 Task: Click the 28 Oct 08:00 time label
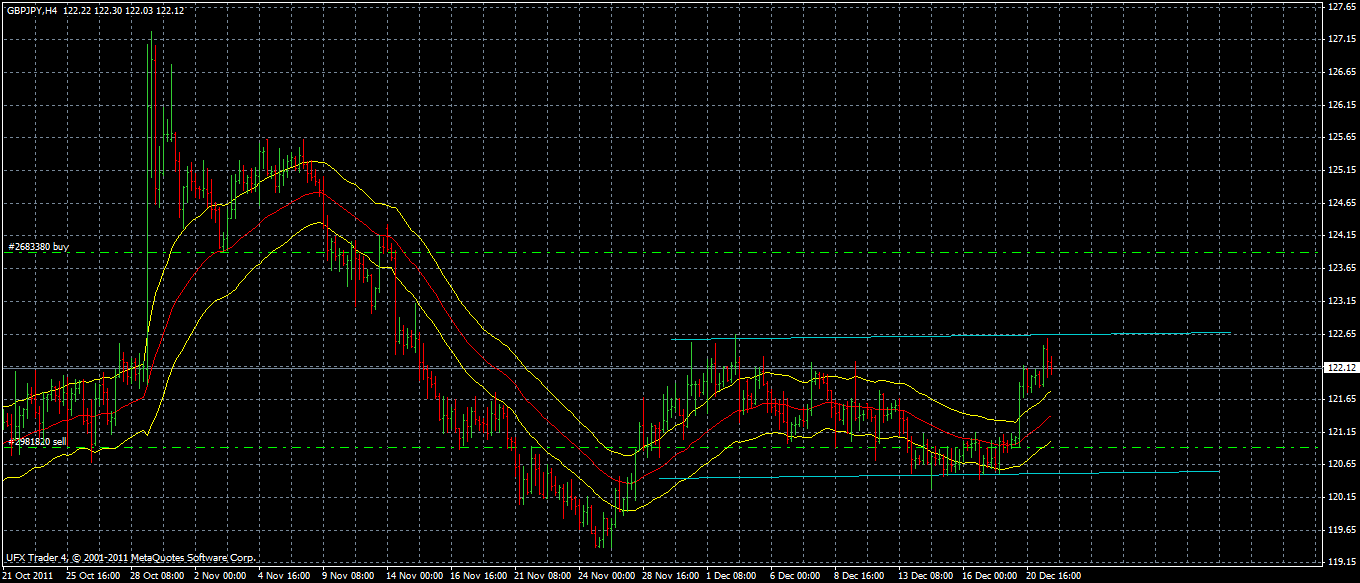[157, 576]
